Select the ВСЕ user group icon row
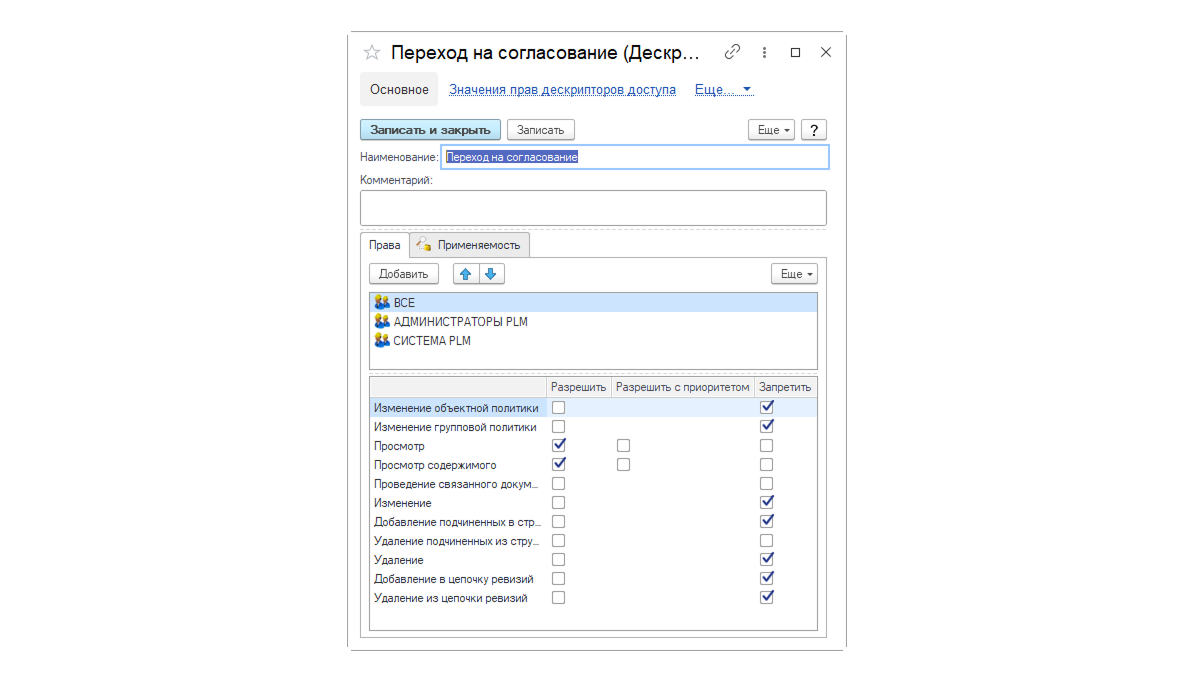Viewport: 1193px width, 682px height. [x=593, y=303]
